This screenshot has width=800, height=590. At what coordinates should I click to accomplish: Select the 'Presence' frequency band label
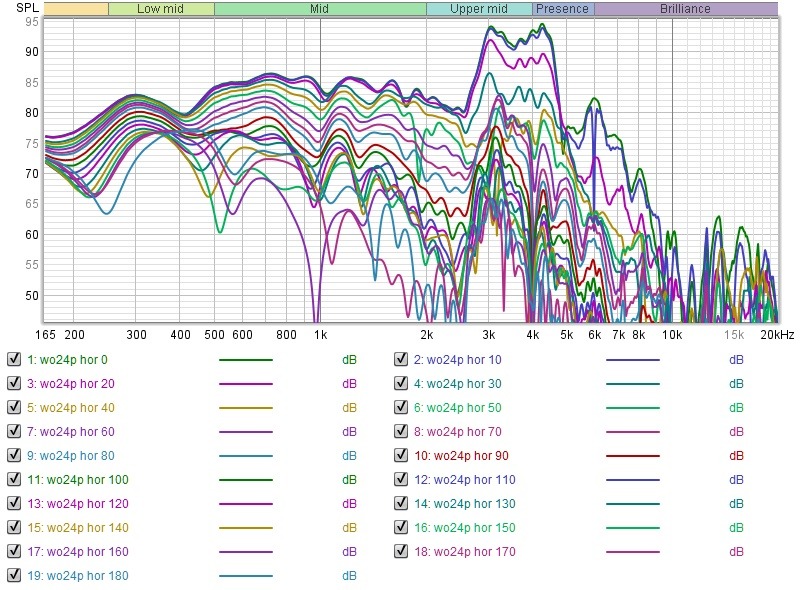[562, 9]
